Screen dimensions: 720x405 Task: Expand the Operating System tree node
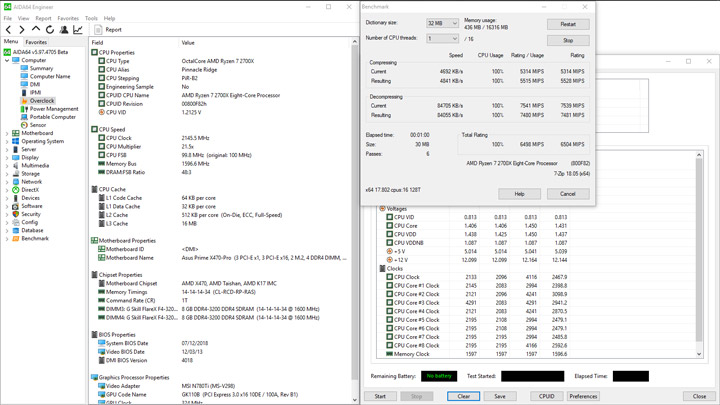7,141
